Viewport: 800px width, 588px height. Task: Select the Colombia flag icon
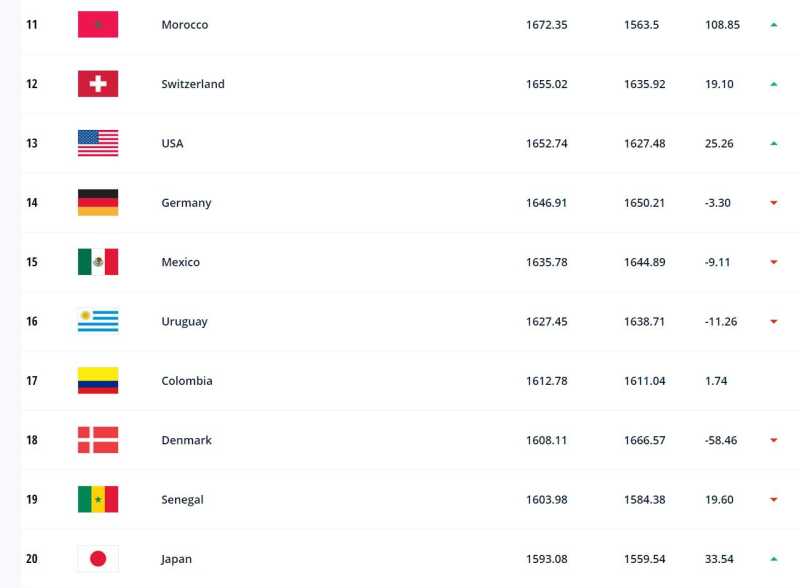click(98, 381)
